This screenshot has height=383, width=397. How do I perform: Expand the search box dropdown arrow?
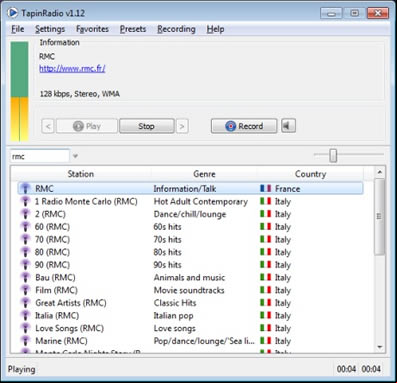[x=75, y=156]
